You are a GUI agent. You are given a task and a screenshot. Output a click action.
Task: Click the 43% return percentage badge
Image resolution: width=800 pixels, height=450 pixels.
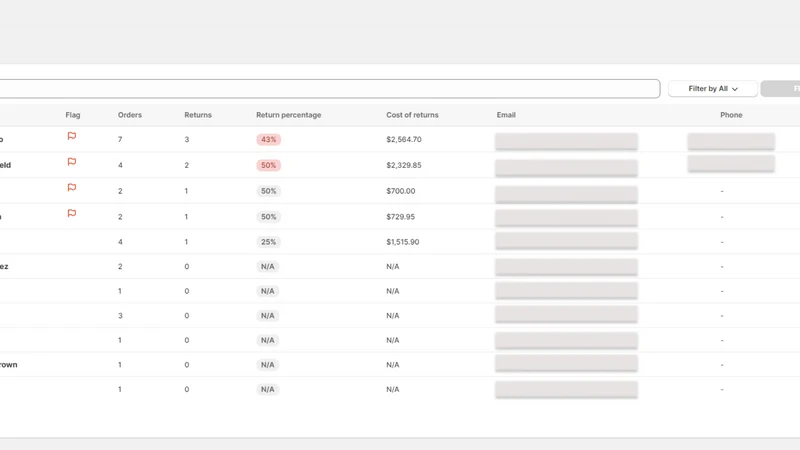pos(268,139)
